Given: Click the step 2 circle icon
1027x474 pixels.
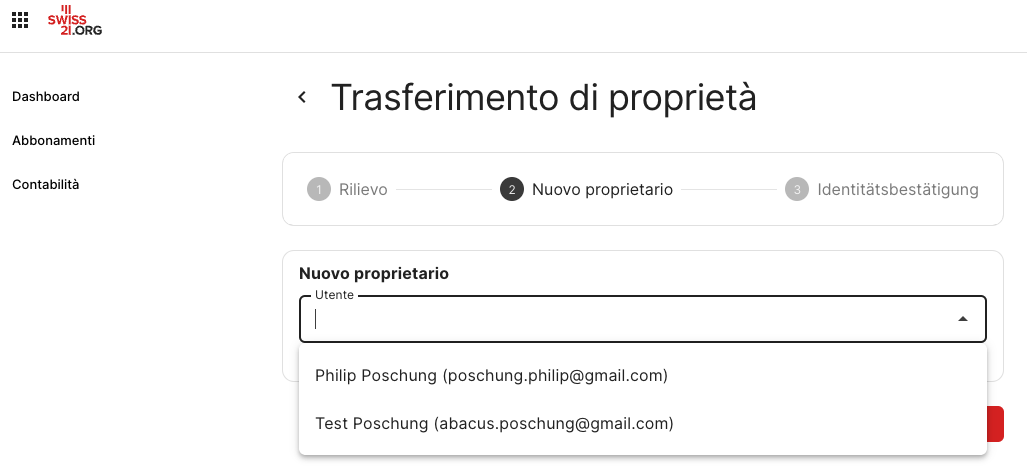Looking at the screenshot, I should pos(512,189).
